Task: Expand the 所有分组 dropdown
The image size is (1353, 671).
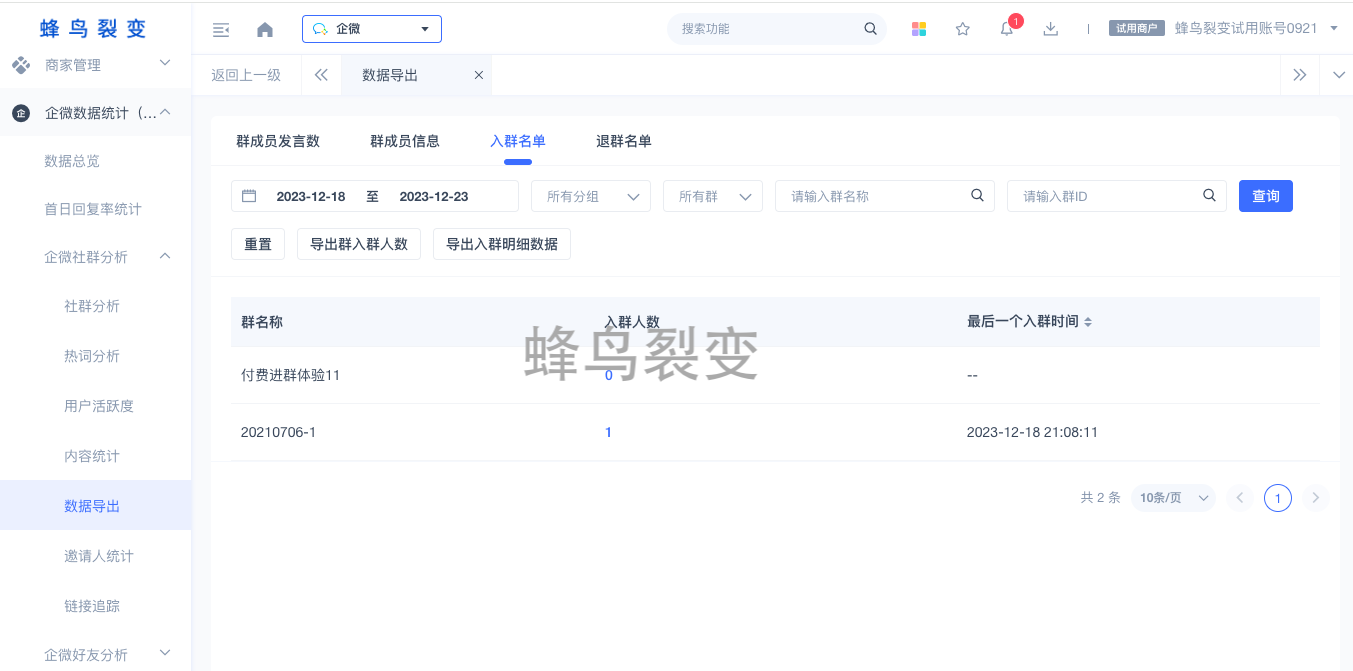Action: (591, 196)
